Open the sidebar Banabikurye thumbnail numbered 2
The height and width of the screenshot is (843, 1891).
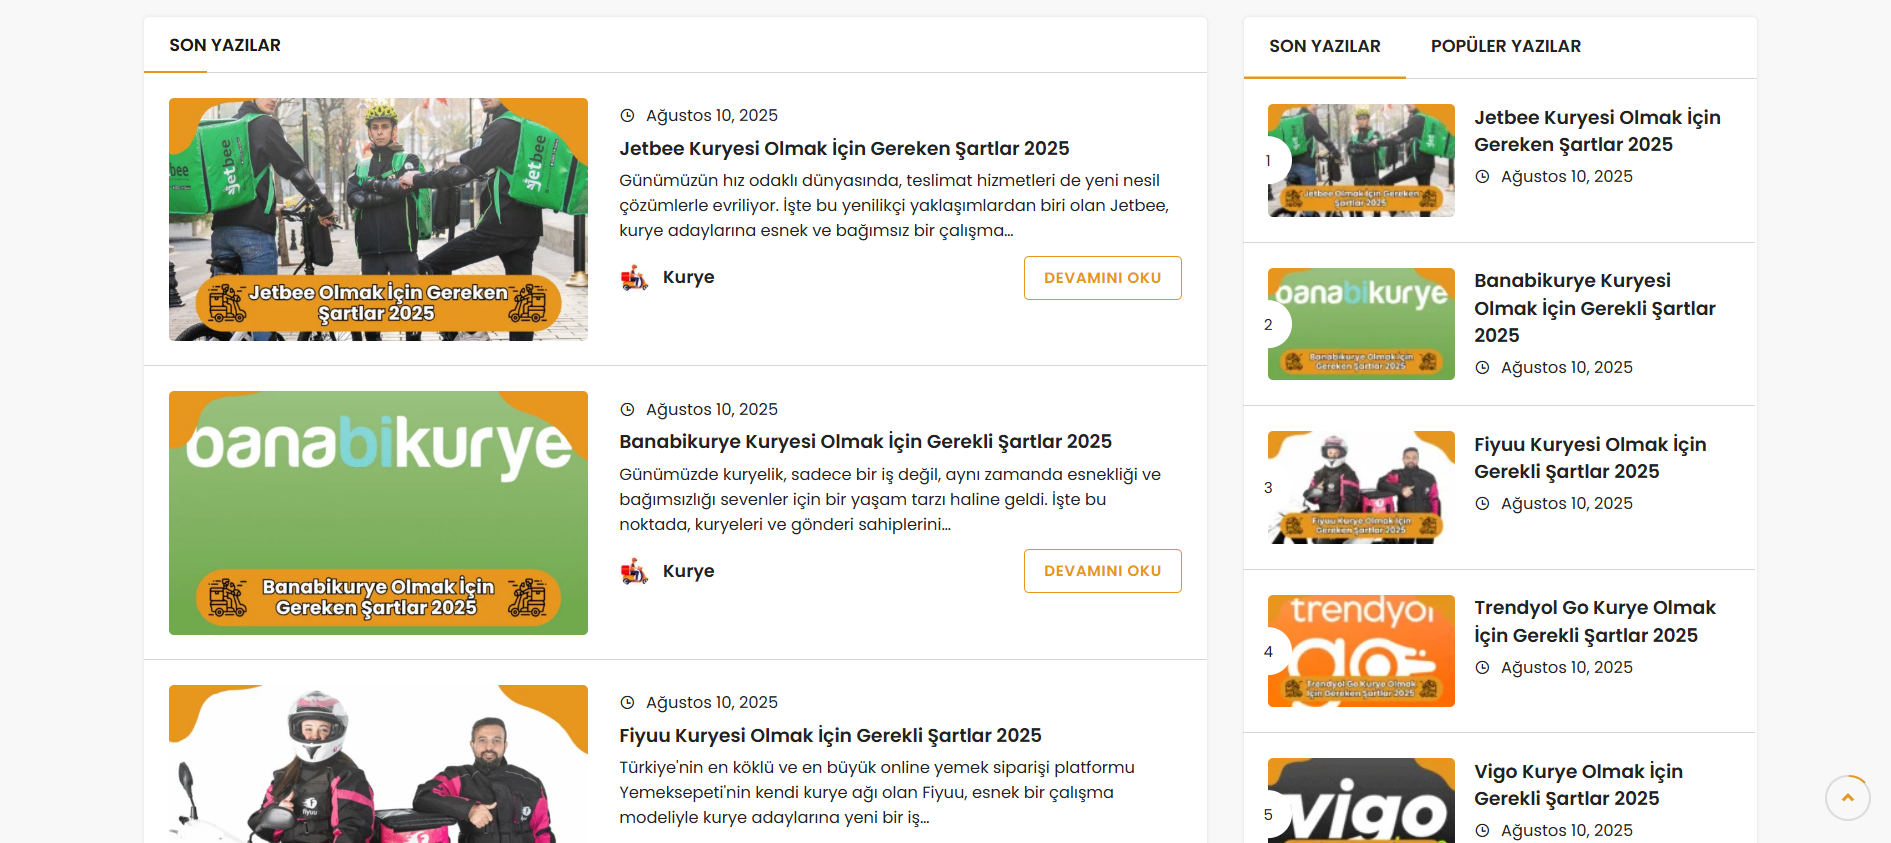tap(1361, 324)
